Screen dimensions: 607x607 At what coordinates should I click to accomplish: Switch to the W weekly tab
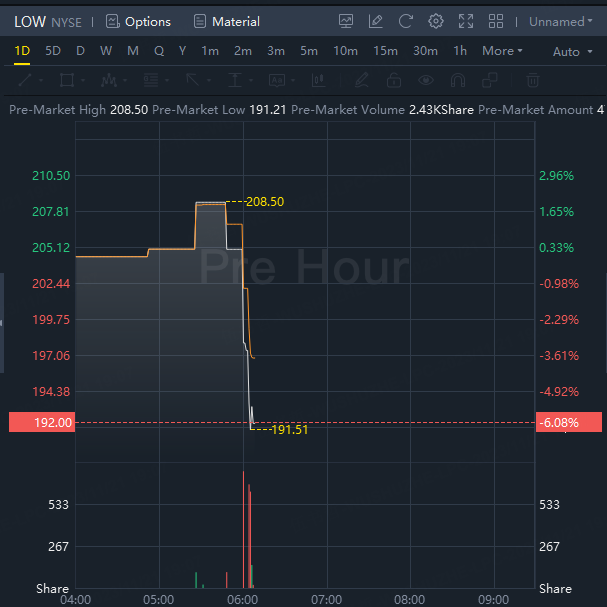[x=106, y=51]
